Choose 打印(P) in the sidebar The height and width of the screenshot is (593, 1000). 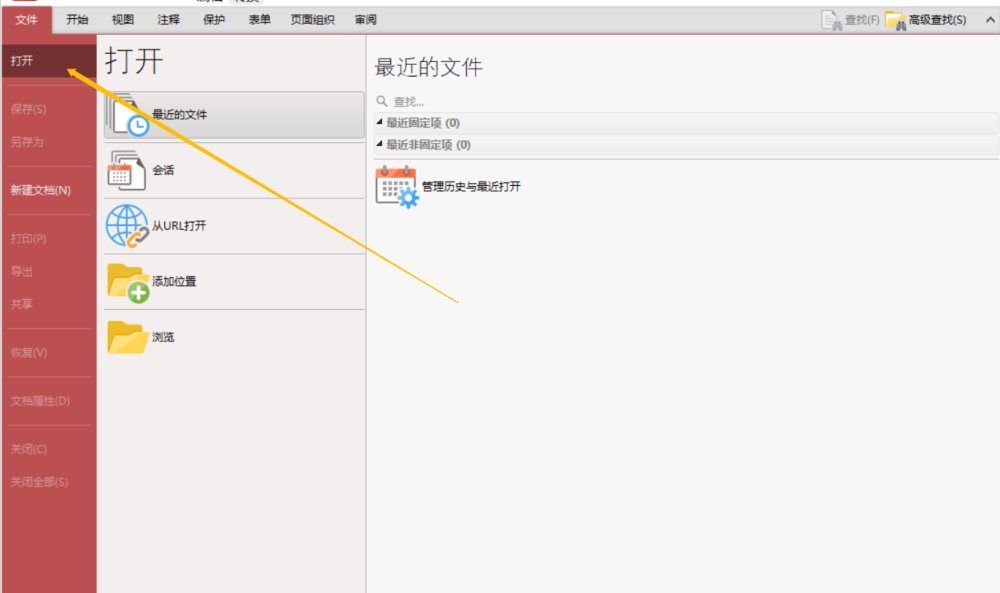click(28, 238)
